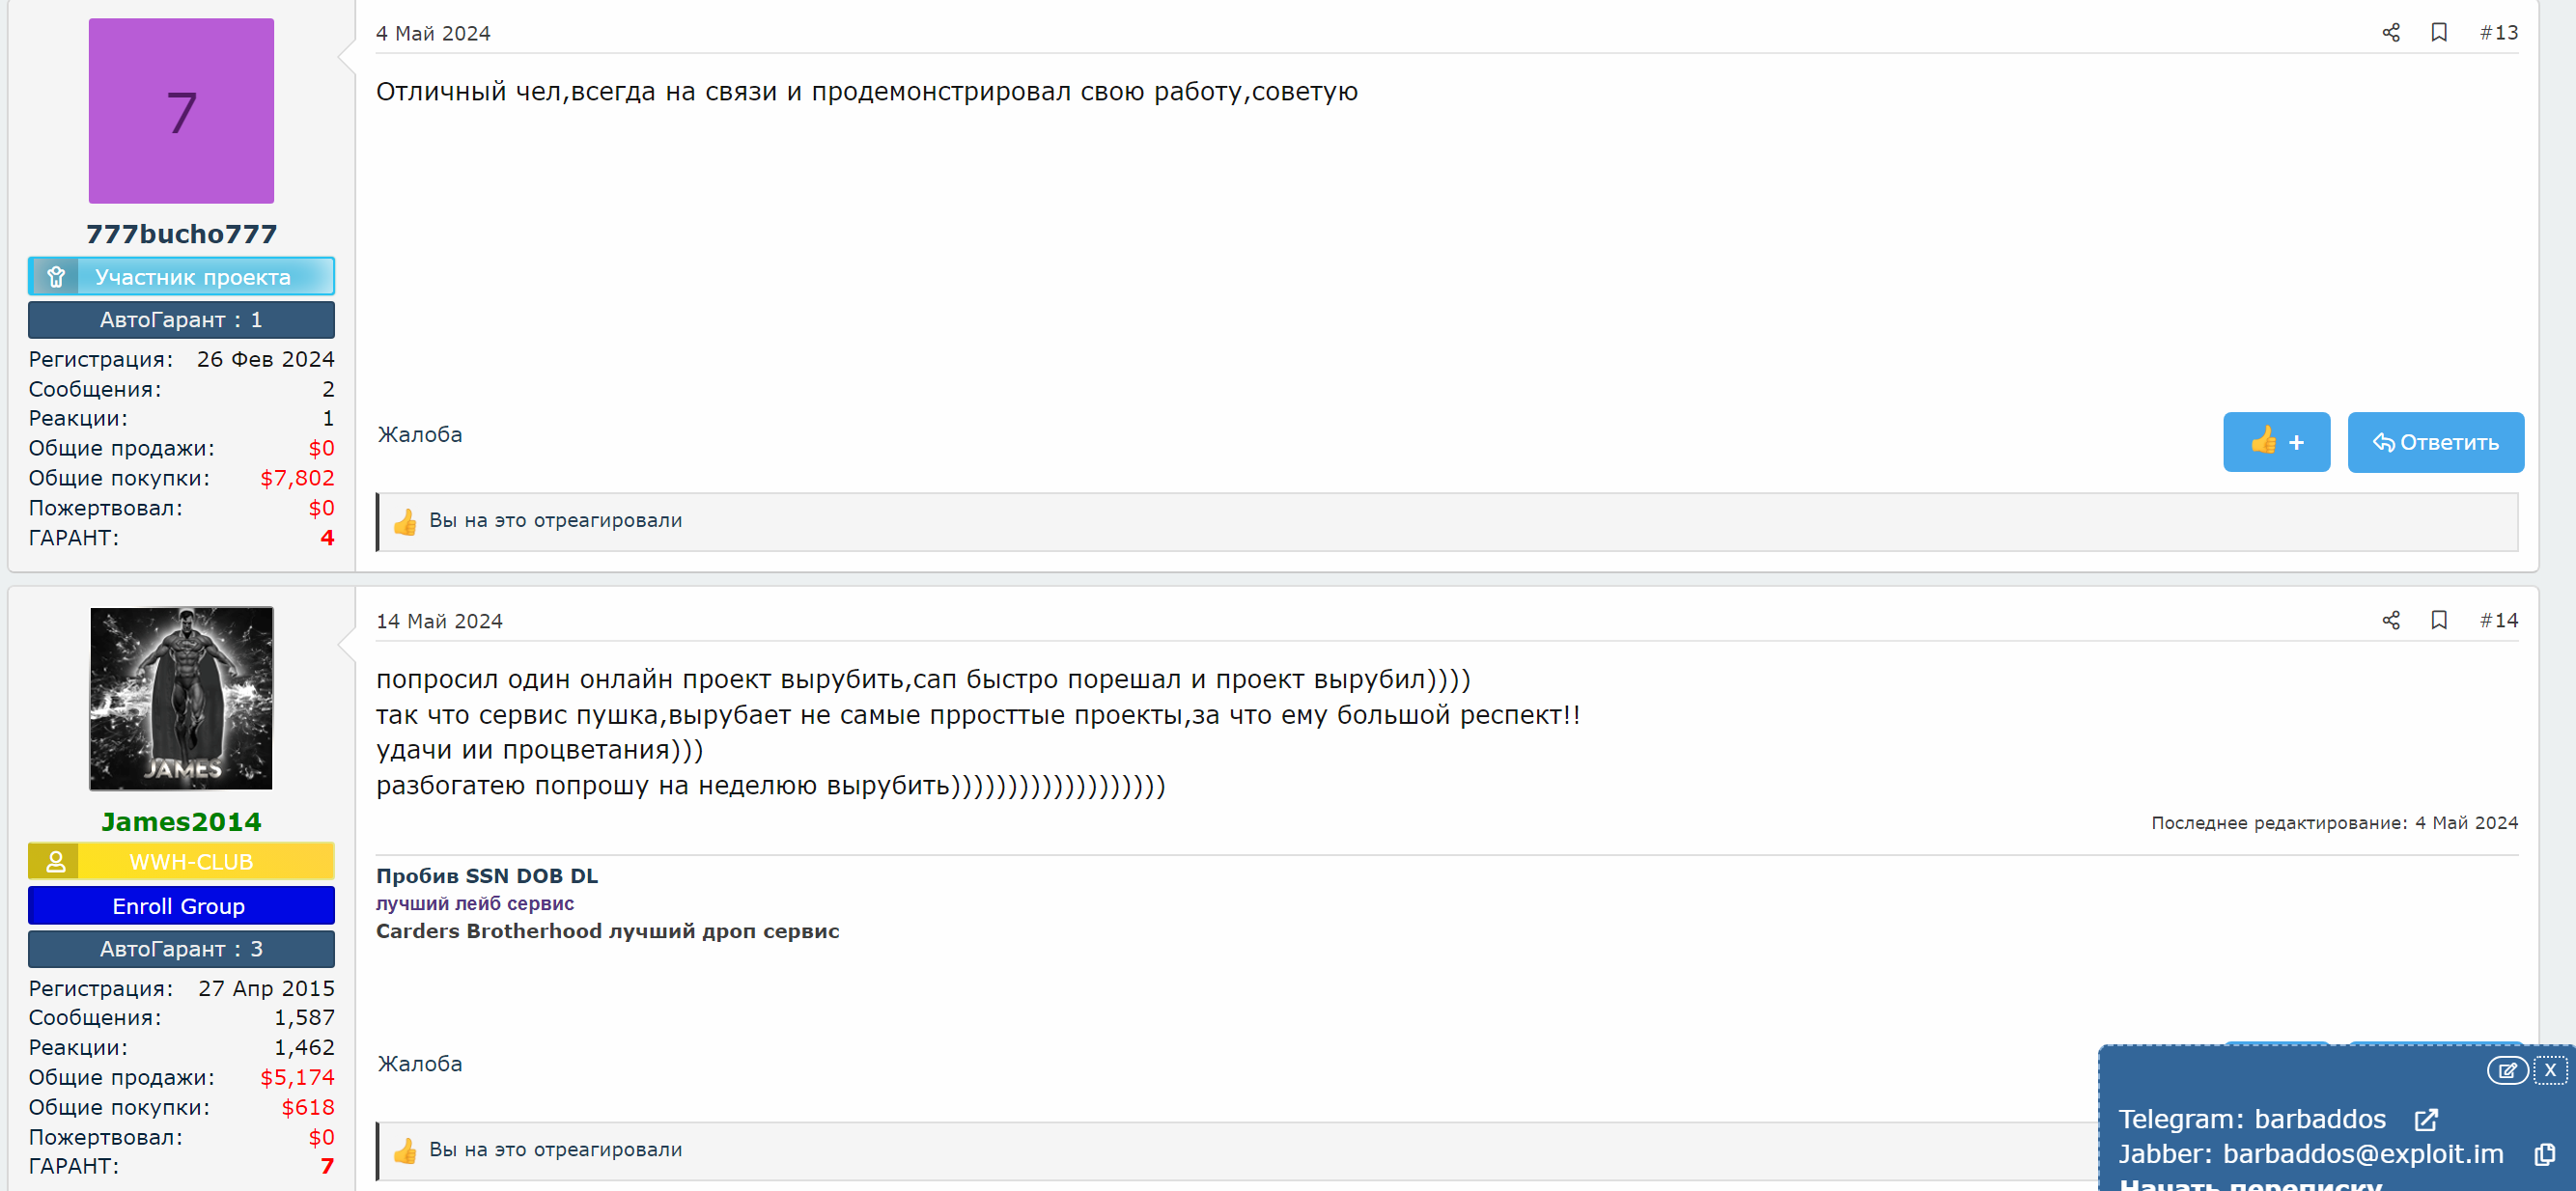Close the contact popup with X
This screenshot has height=1191, width=2576.
pyautogui.click(x=2551, y=1070)
